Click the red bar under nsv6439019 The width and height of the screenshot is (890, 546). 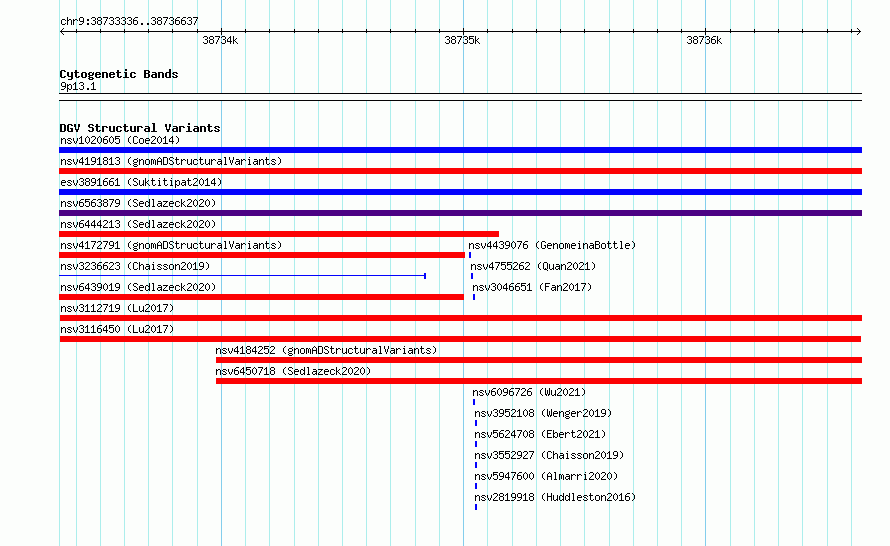pos(261,297)
